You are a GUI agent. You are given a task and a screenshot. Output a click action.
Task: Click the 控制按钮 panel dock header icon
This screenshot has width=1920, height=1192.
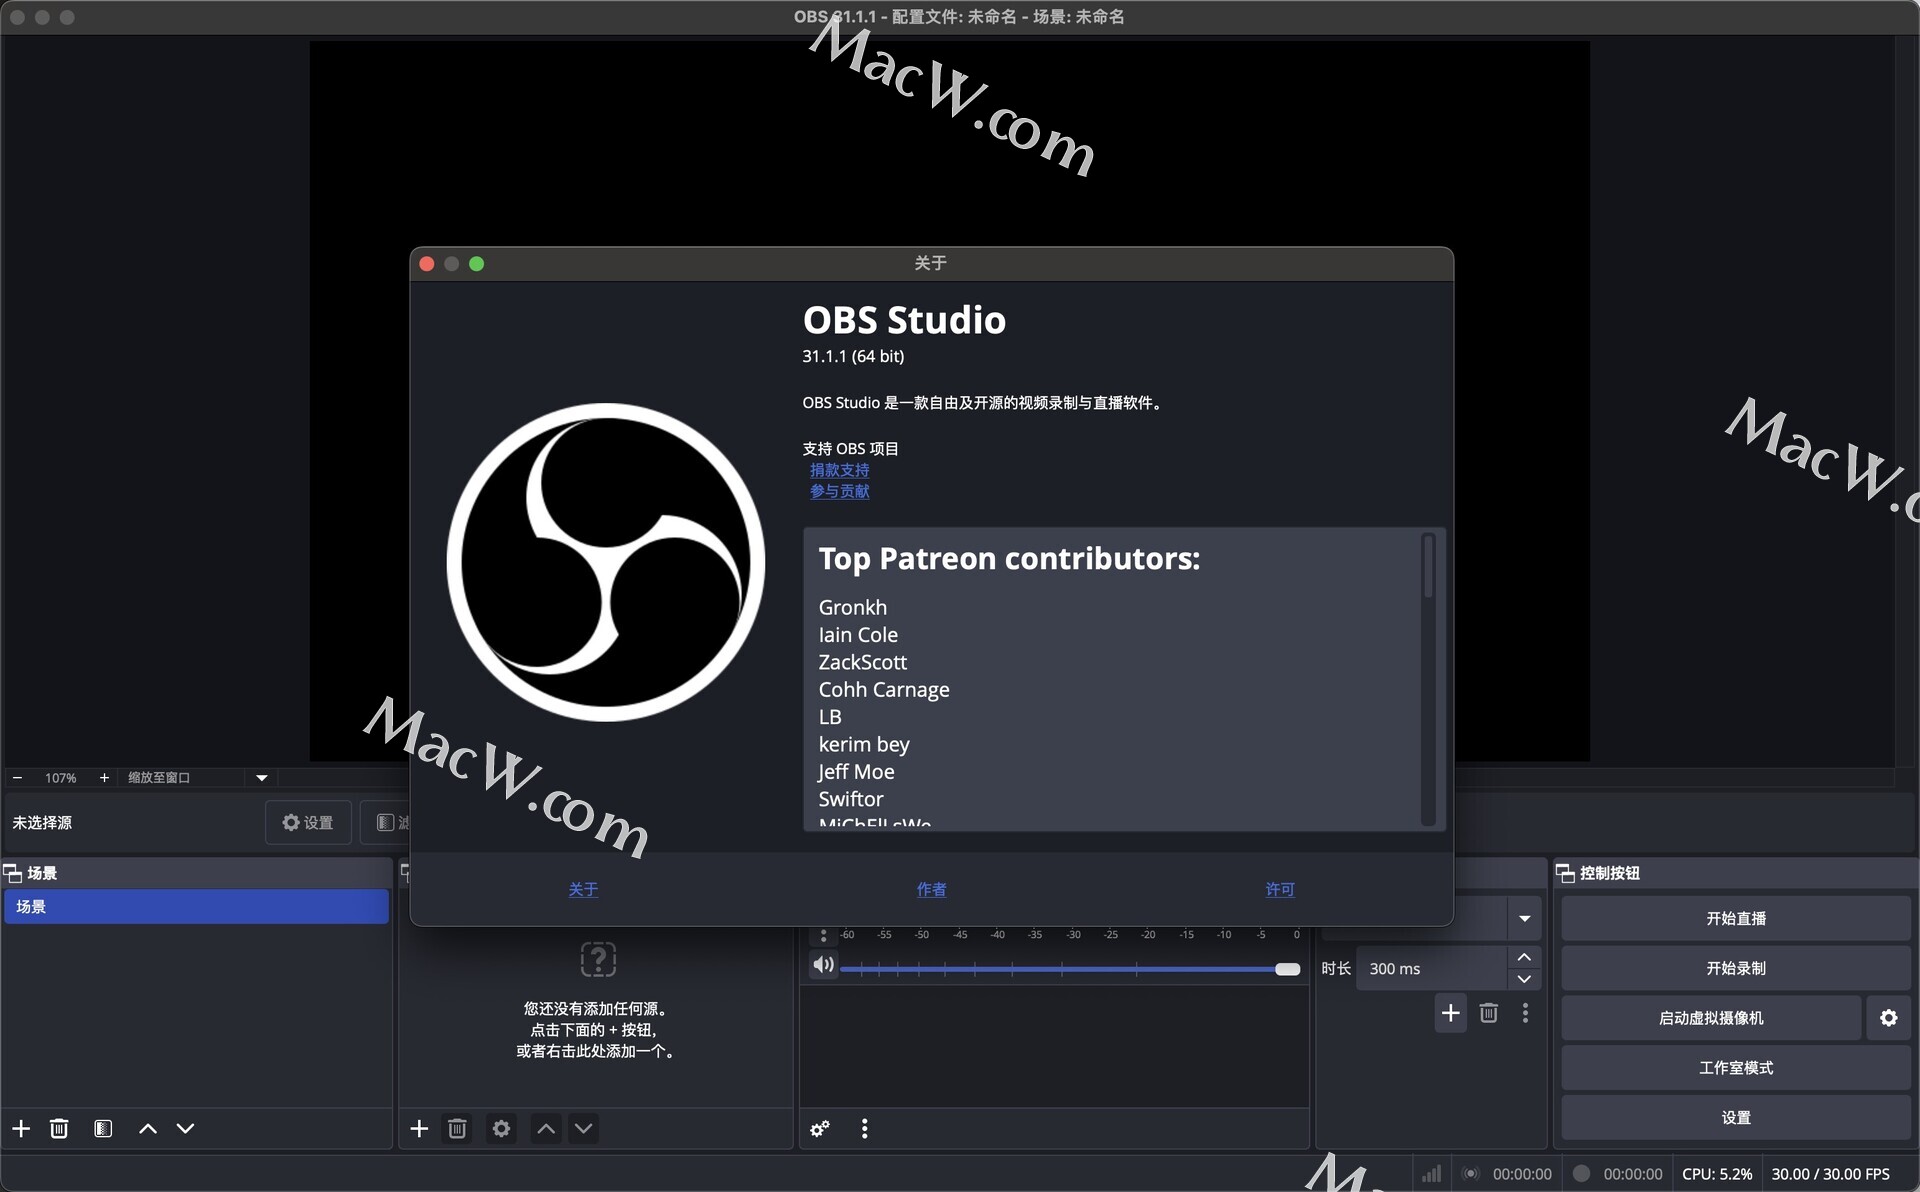1565,873
